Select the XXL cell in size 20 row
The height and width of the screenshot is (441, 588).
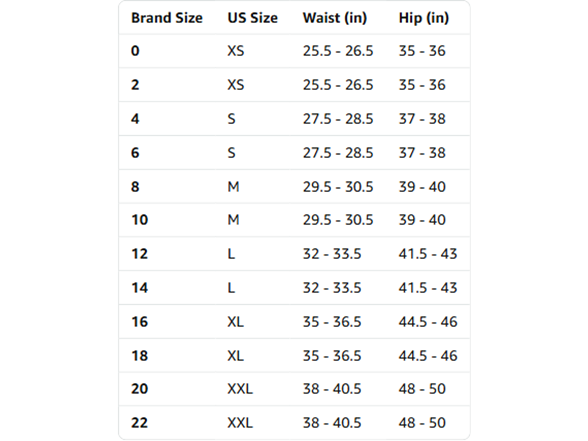click(x=240, y=389)
